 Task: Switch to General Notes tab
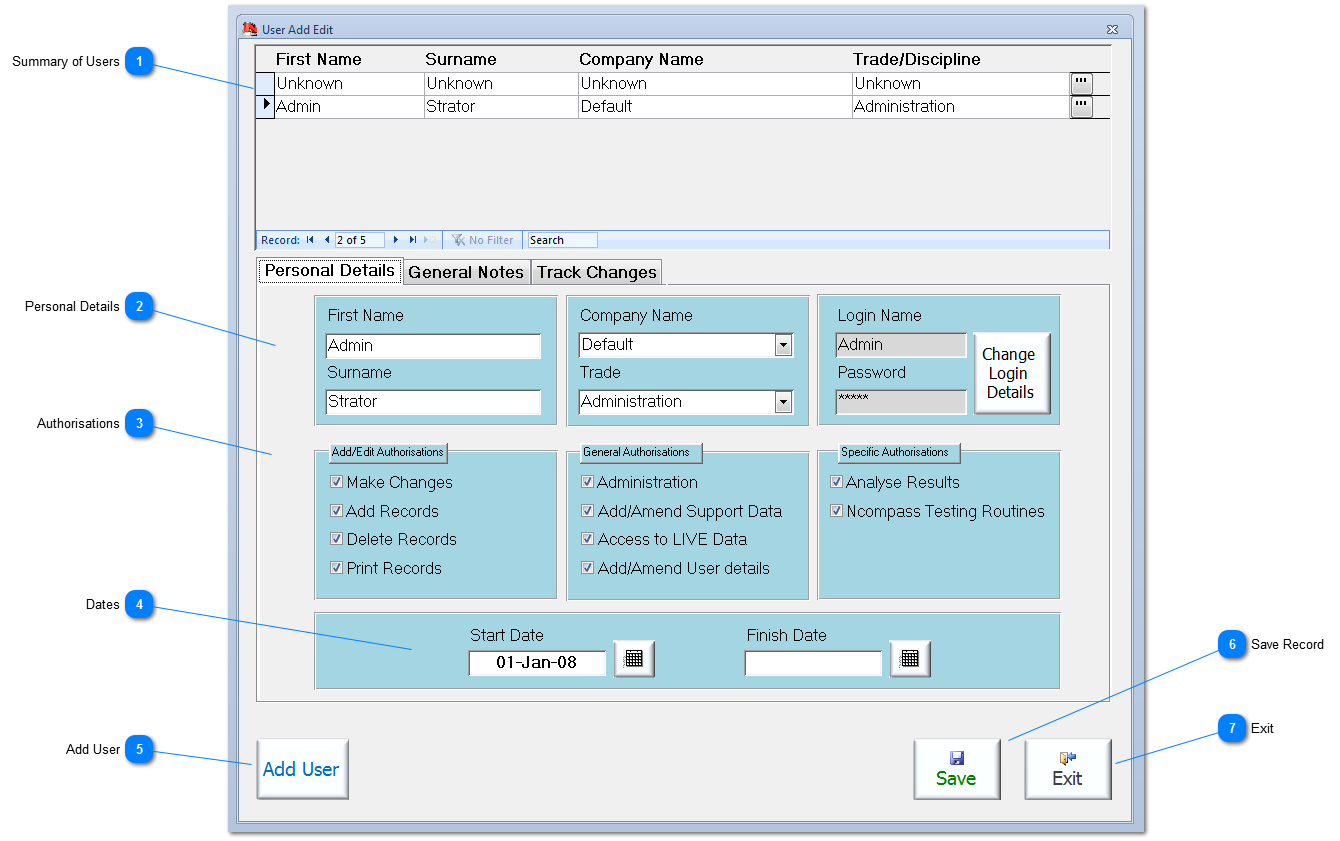[466, 272]
